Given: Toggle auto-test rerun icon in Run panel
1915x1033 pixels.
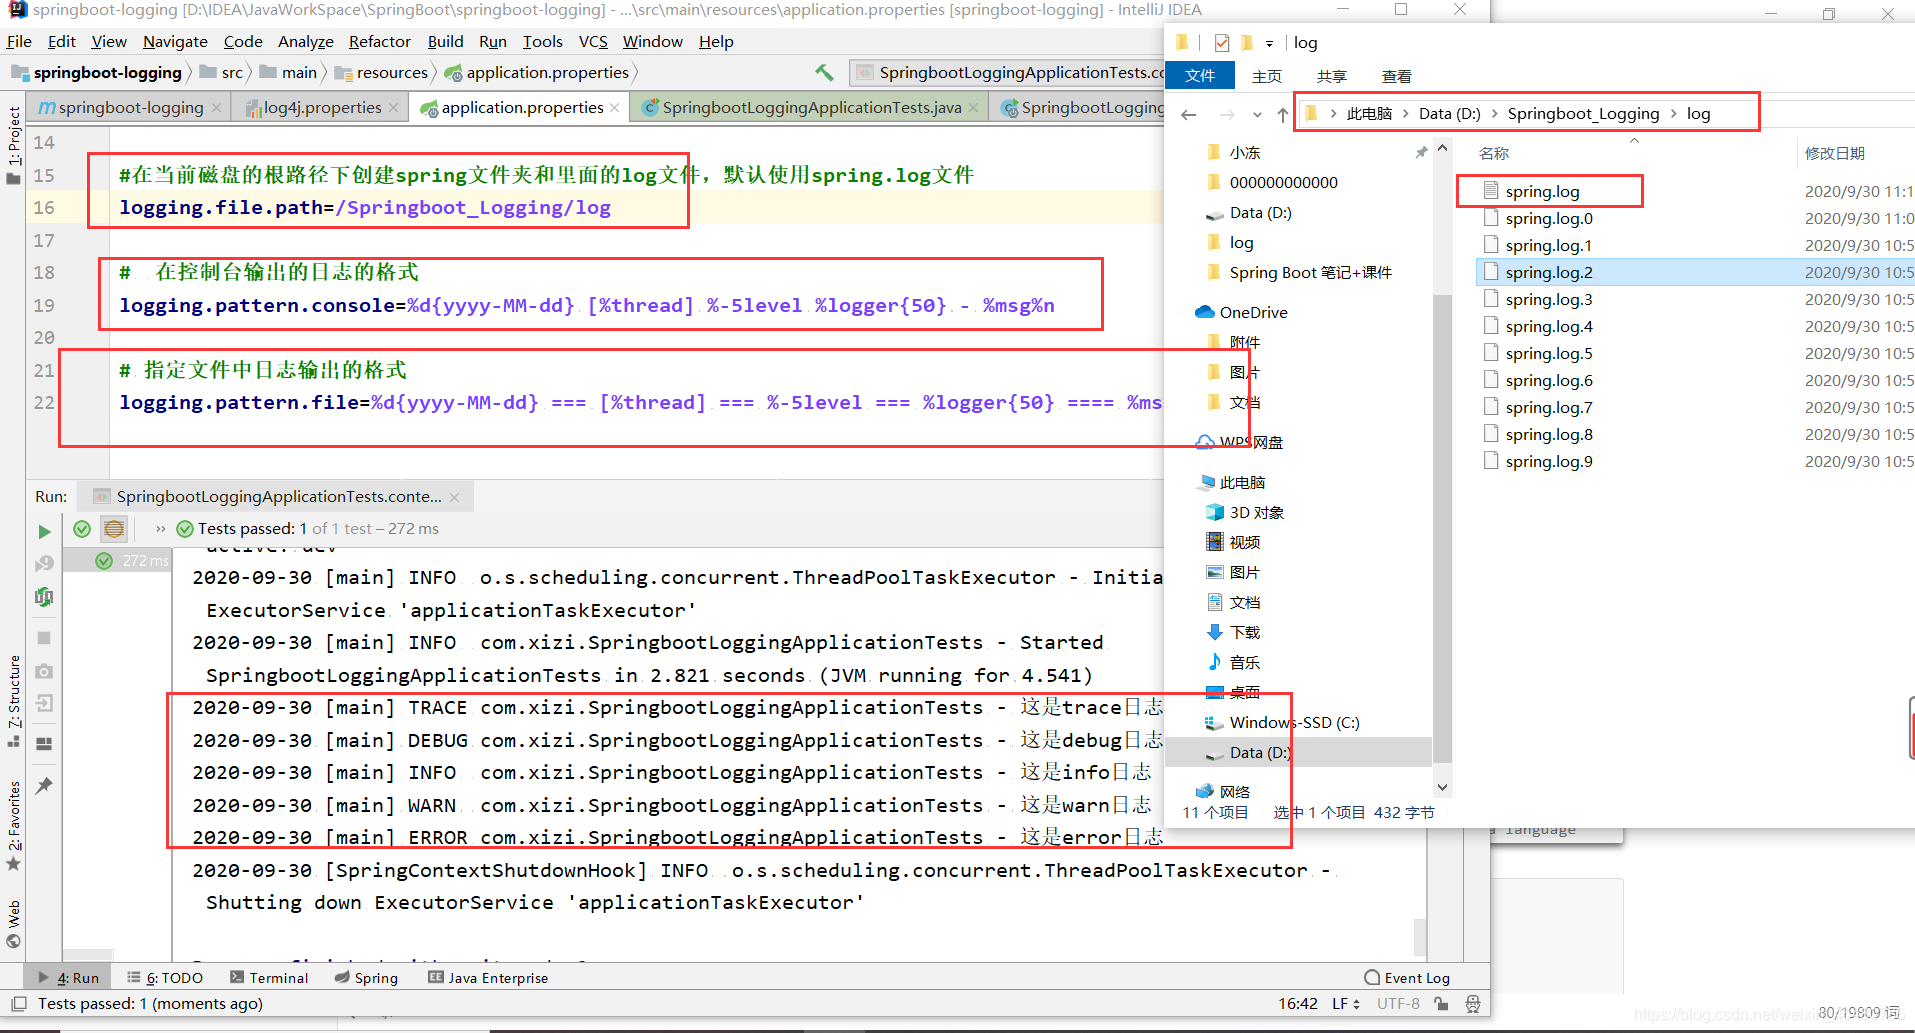Looking at the screenshot, I should 44,597.
